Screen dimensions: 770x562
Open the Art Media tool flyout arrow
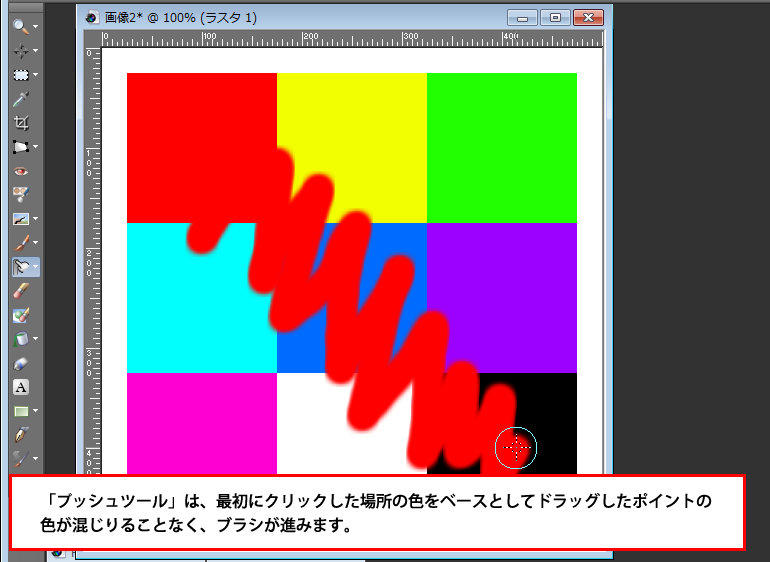(35, 458)
